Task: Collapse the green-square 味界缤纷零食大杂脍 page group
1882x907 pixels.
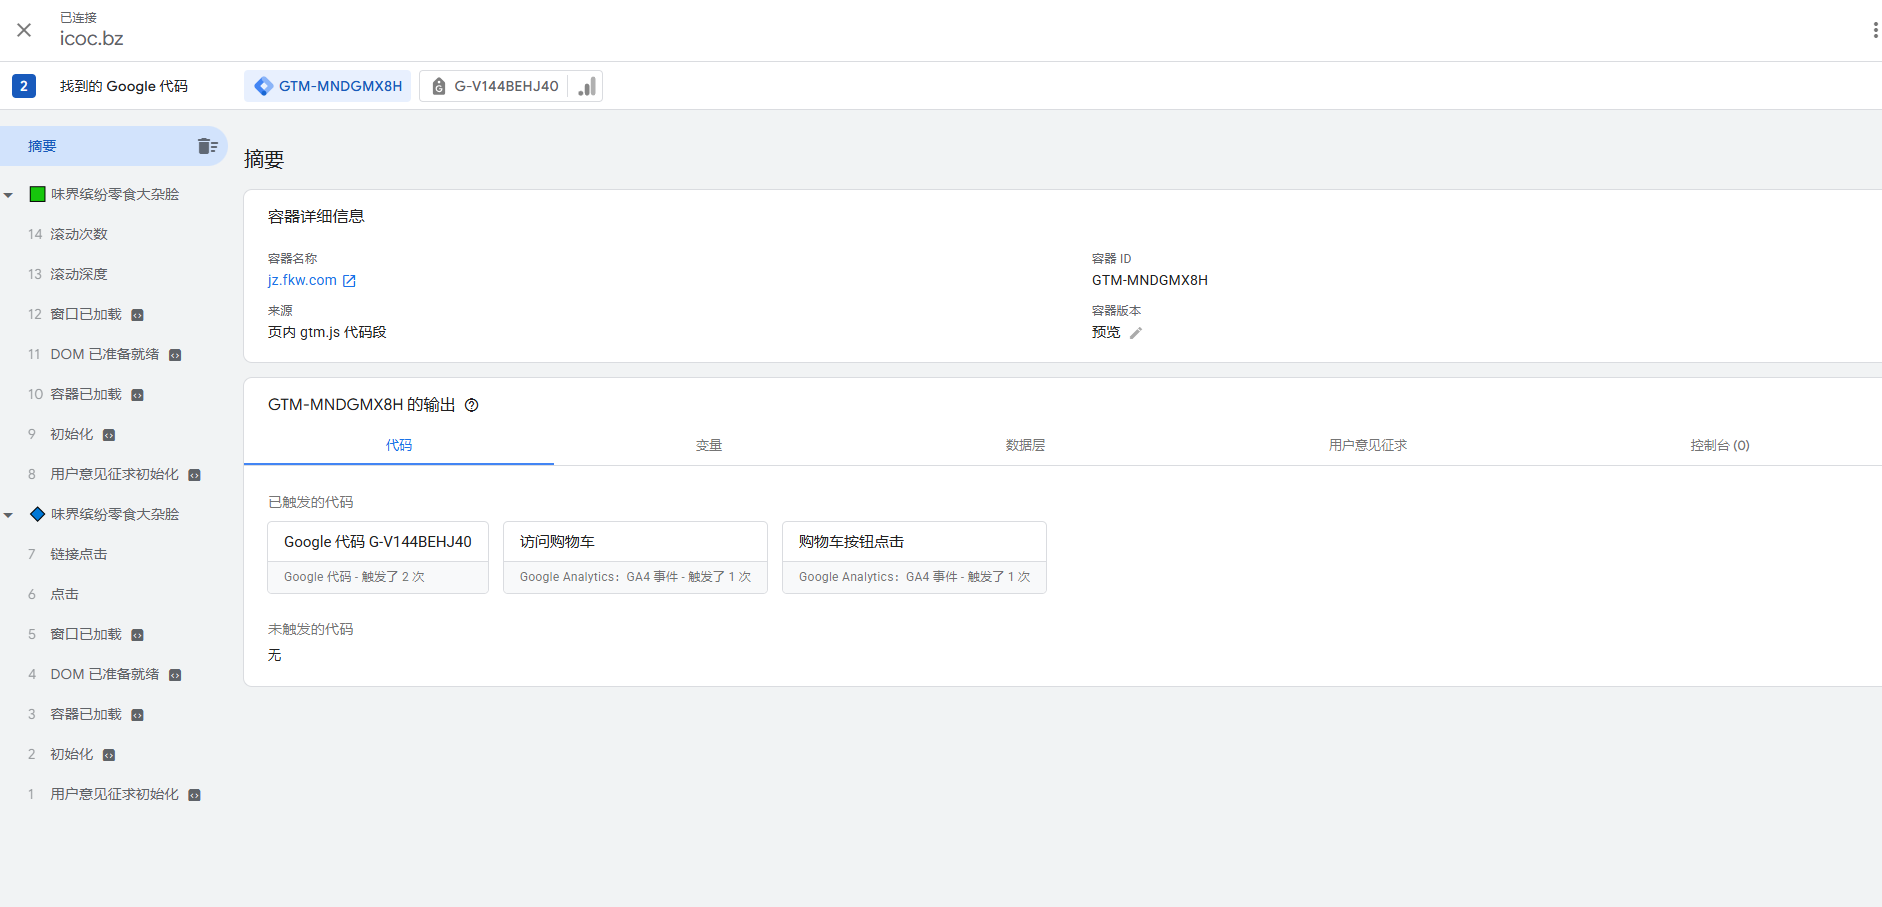Action: coord(9,195)
